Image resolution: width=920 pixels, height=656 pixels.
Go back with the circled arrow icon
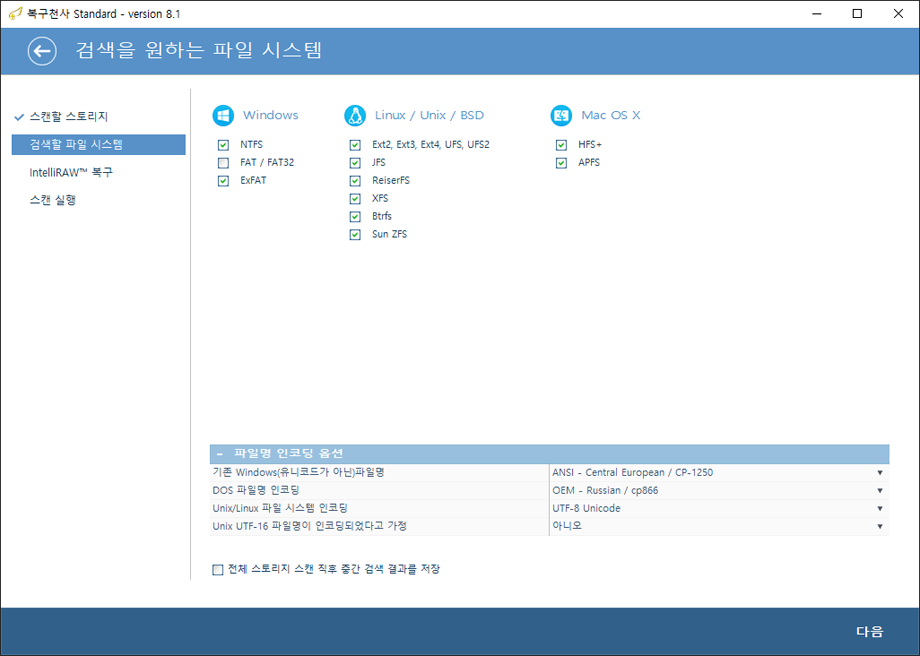click(x=42, y=51)
